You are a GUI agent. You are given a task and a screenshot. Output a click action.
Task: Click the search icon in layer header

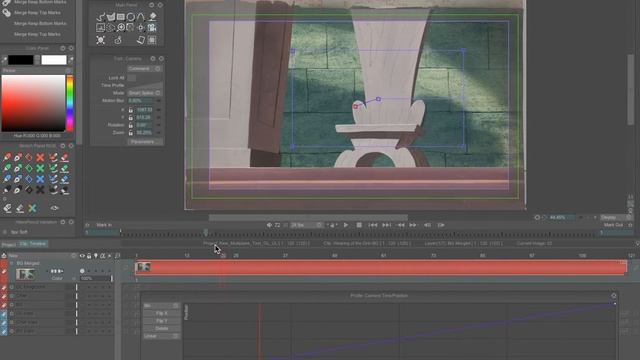[x=117, y=256]
